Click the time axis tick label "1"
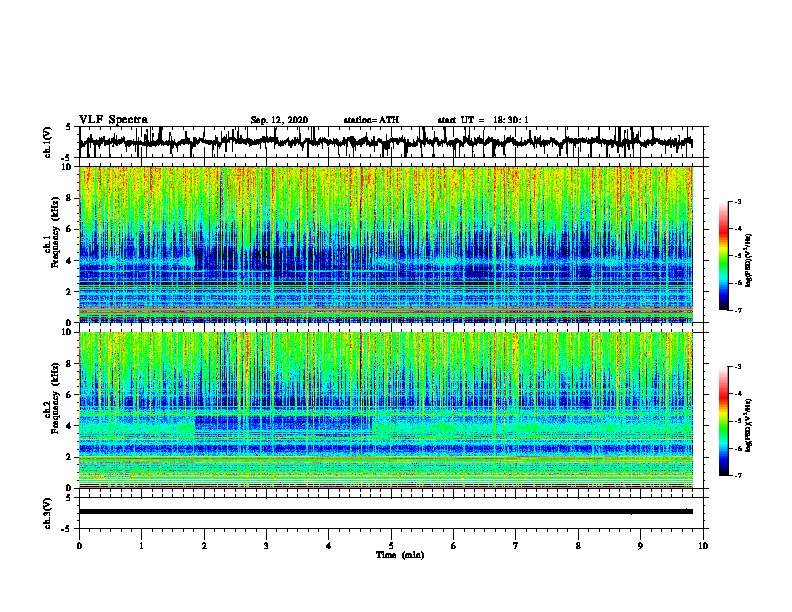 tap(141, 546)
